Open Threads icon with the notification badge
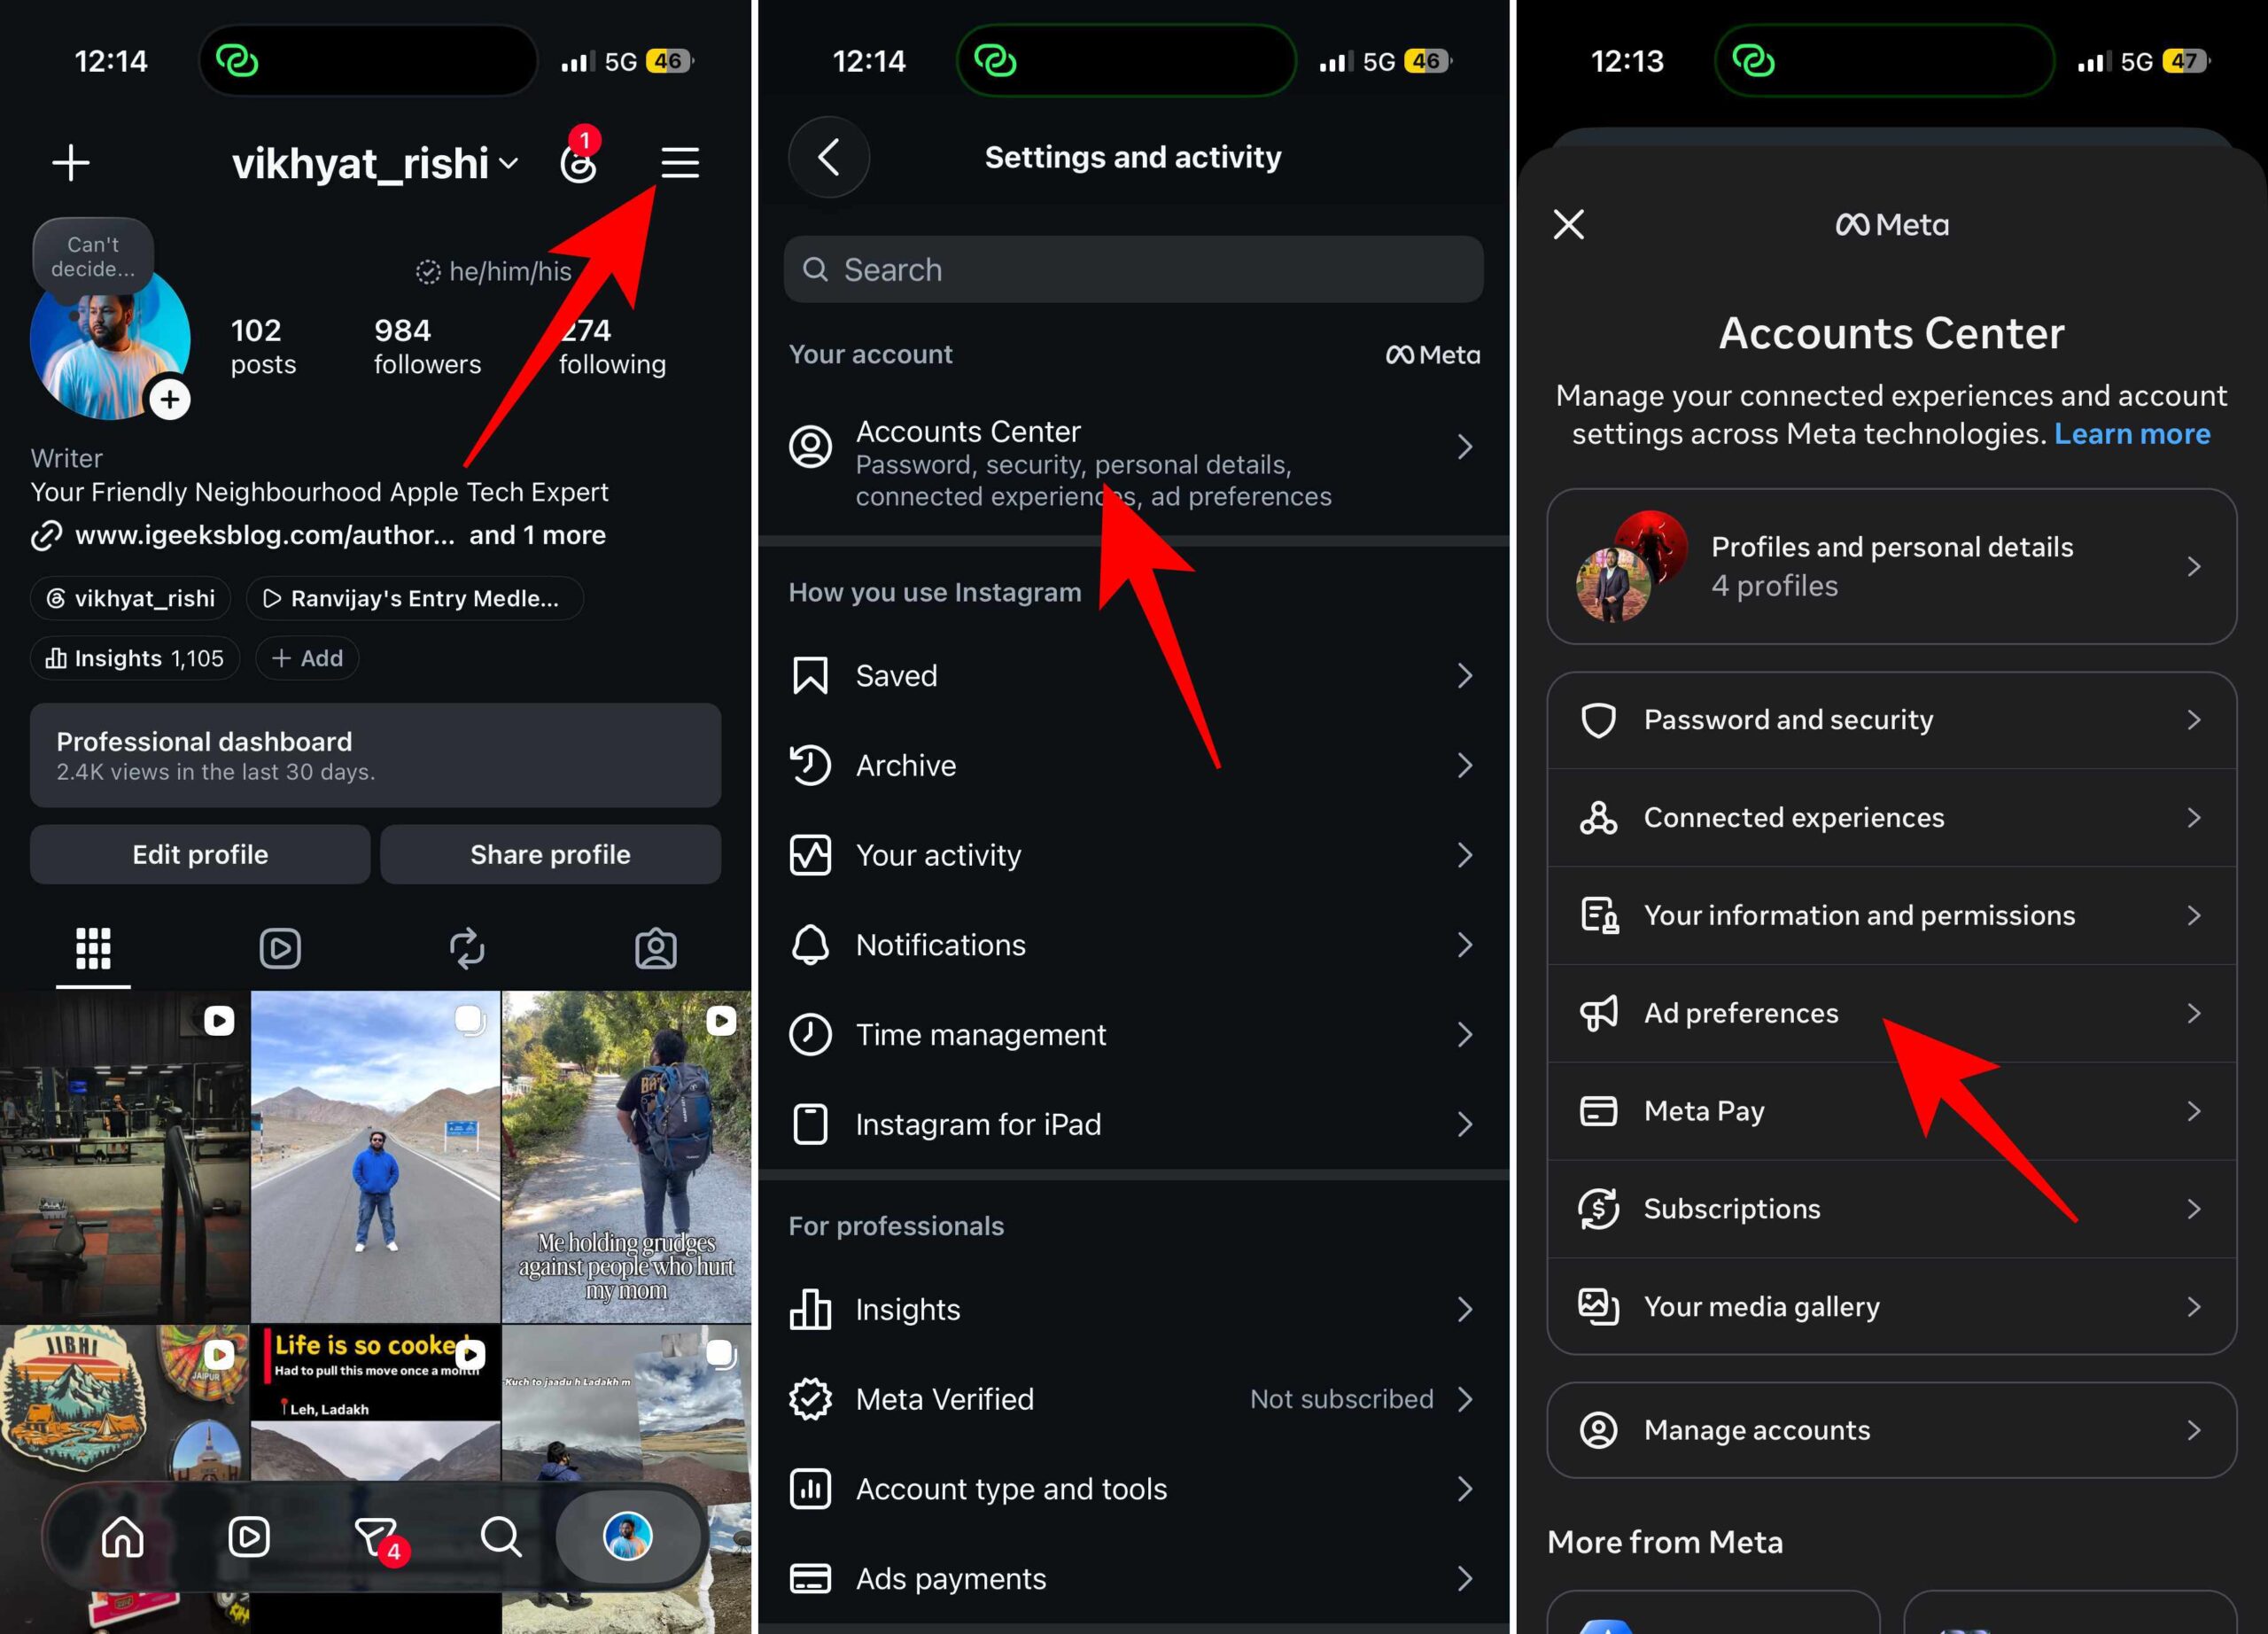This screenshot has height=1634, width=2268. (578, 160)
